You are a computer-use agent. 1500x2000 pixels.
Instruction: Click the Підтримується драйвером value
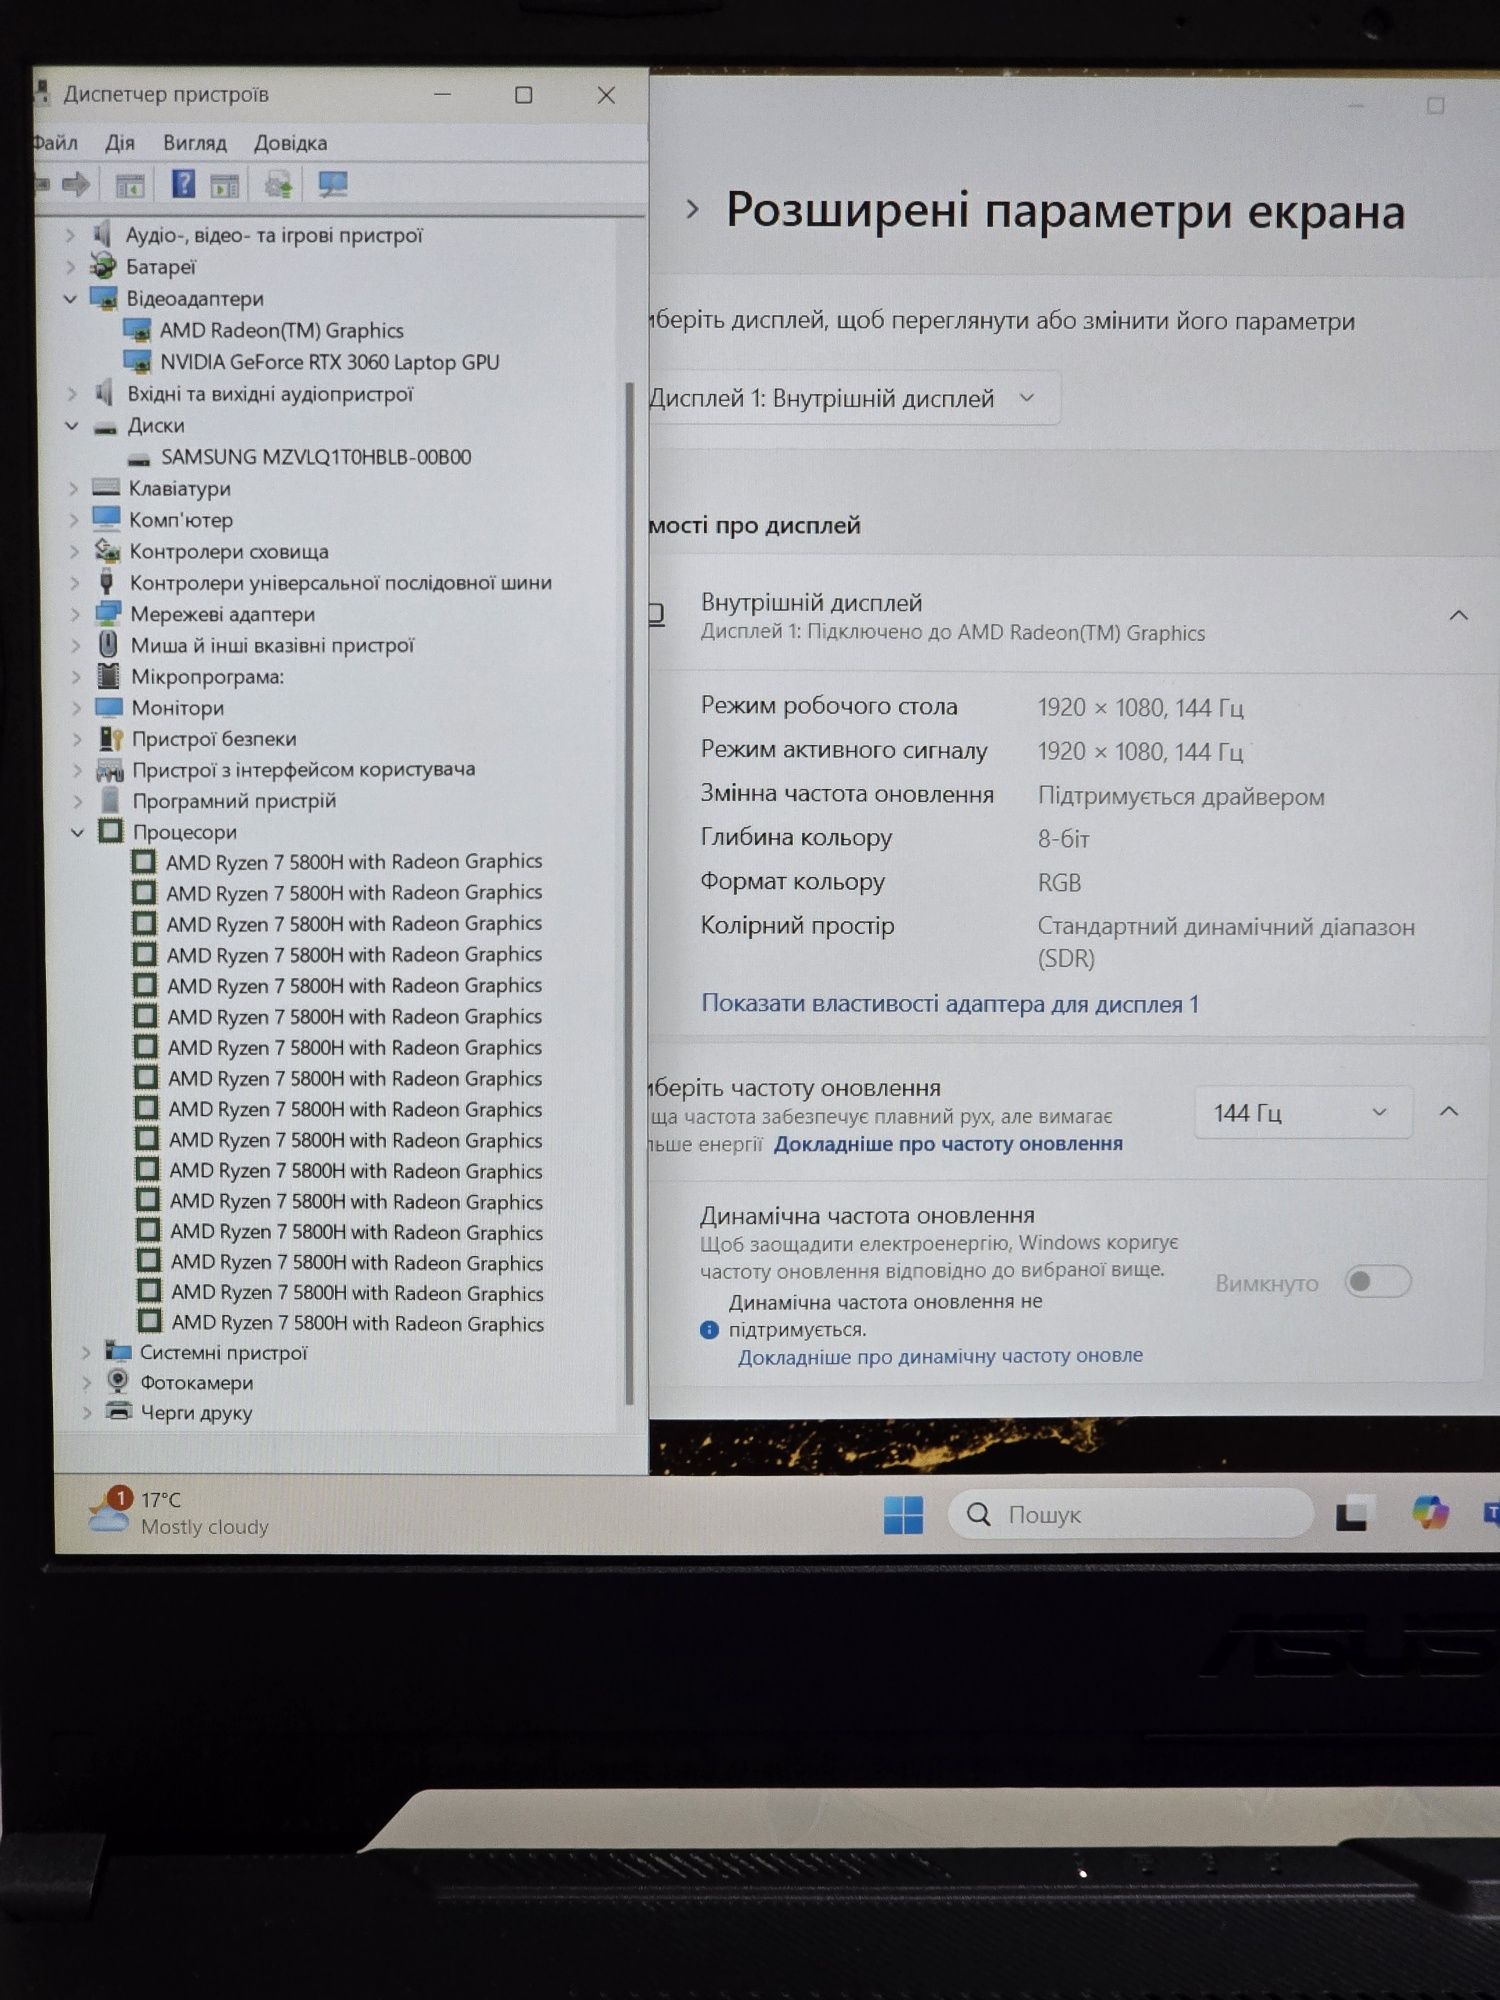pyautogui.click(x=1181, y=796)
